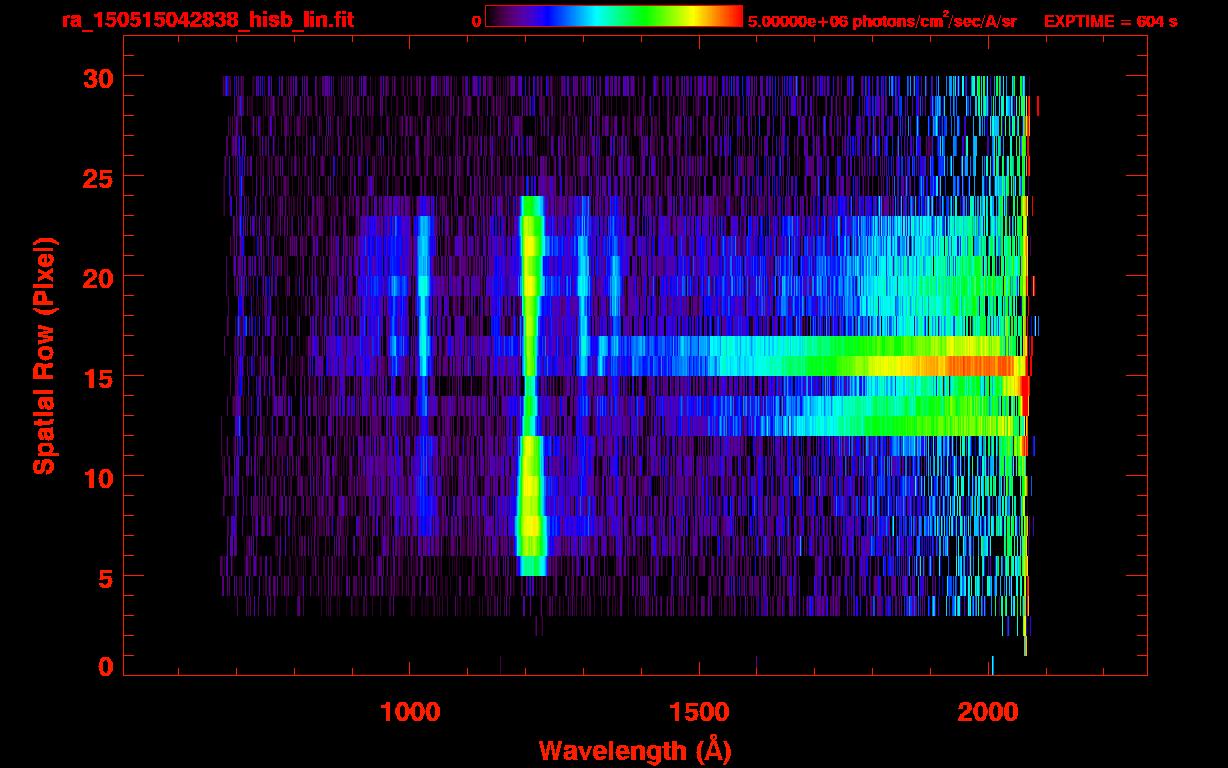1228x768 pixels.
Task: Click the Spatial Row (Pixel) axis title
Action: 44,356
